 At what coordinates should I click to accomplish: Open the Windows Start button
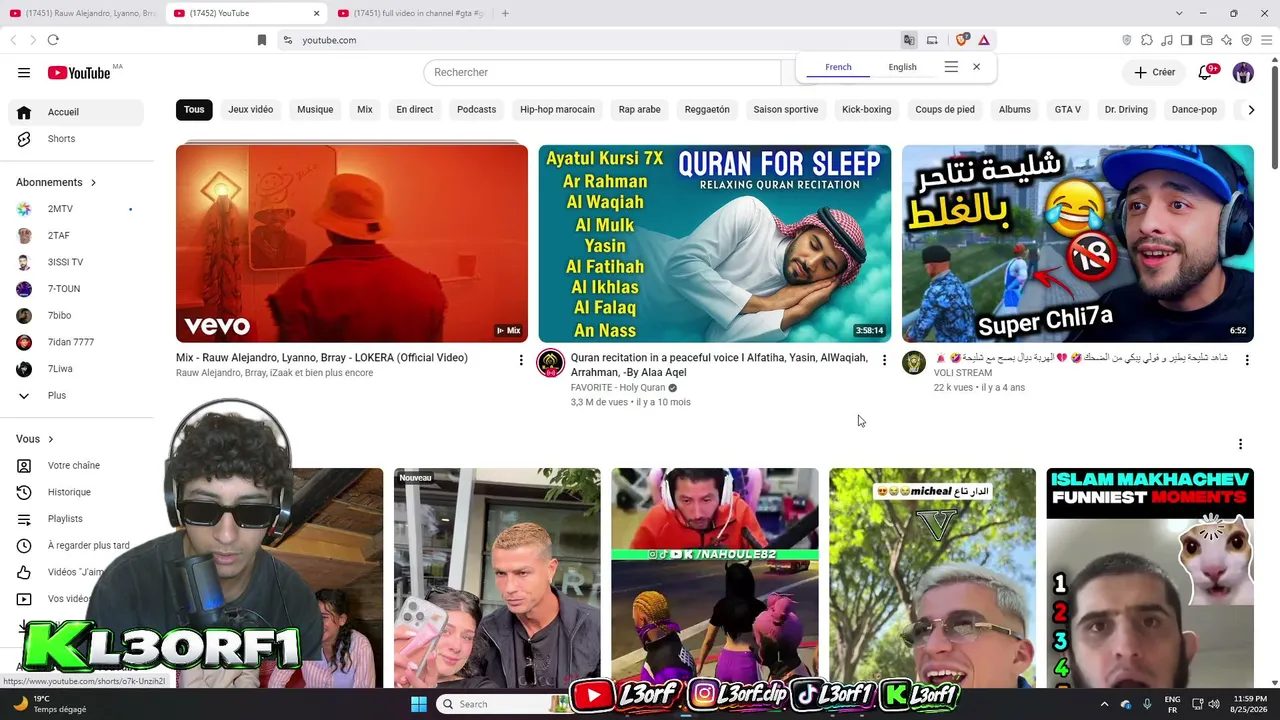click(418, 704)
